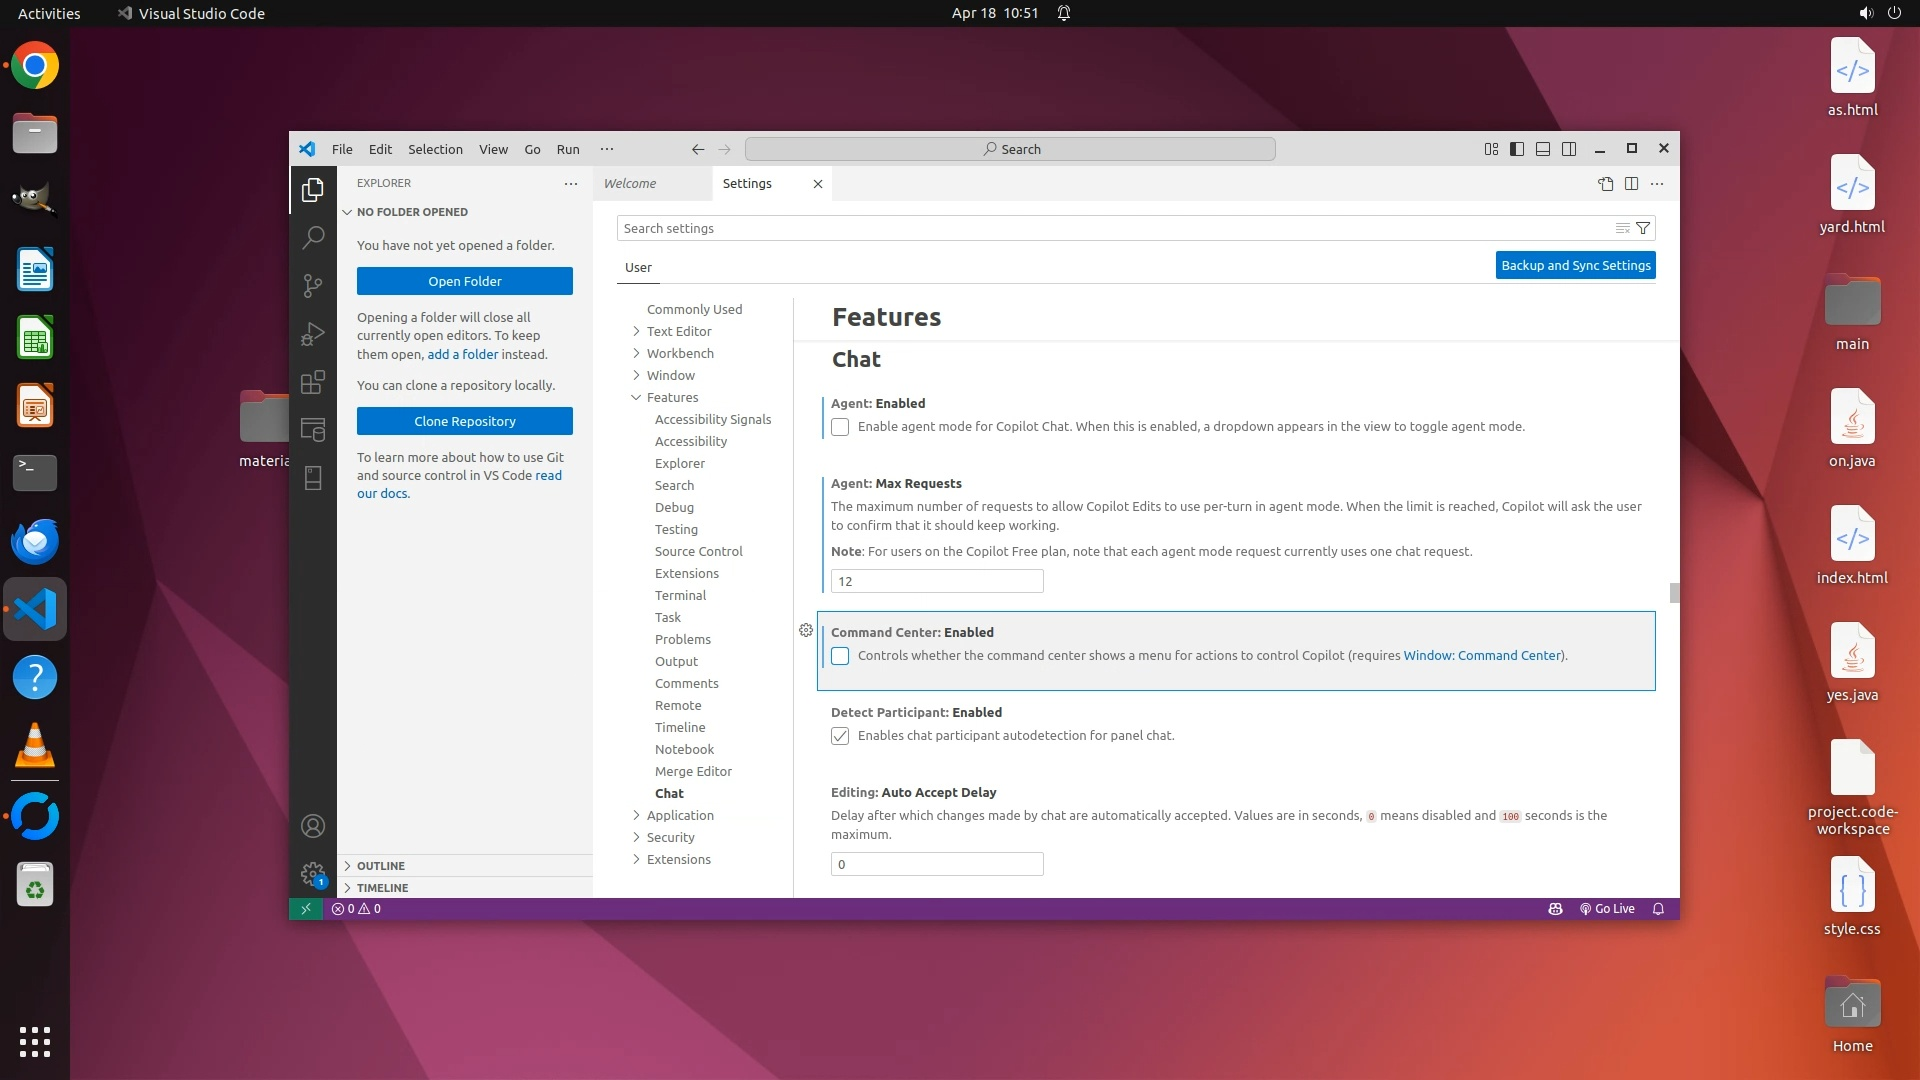Open the Selection menu
Image resolution: width=1920 pixels, height=1080 pixels.
click(435, 149)
